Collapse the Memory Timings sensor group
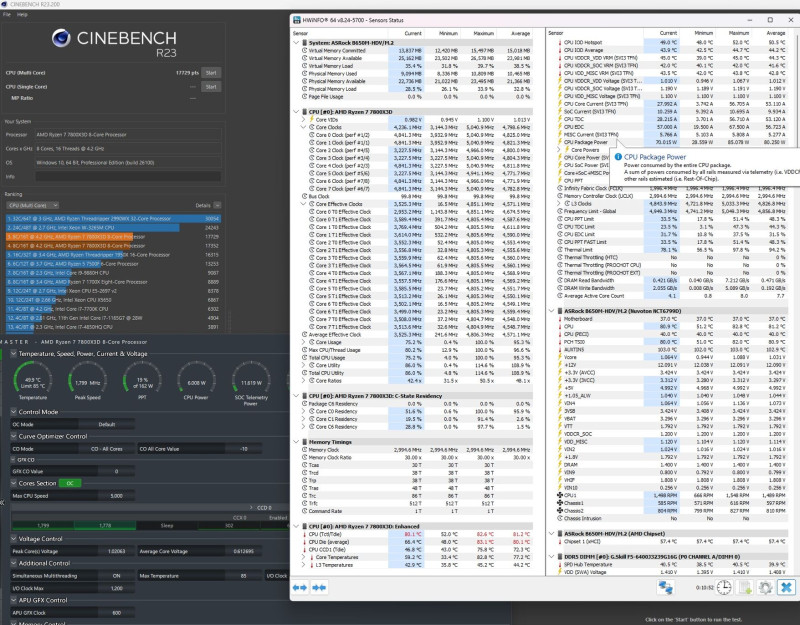The image size is (800, 625). tap(295, 442)
